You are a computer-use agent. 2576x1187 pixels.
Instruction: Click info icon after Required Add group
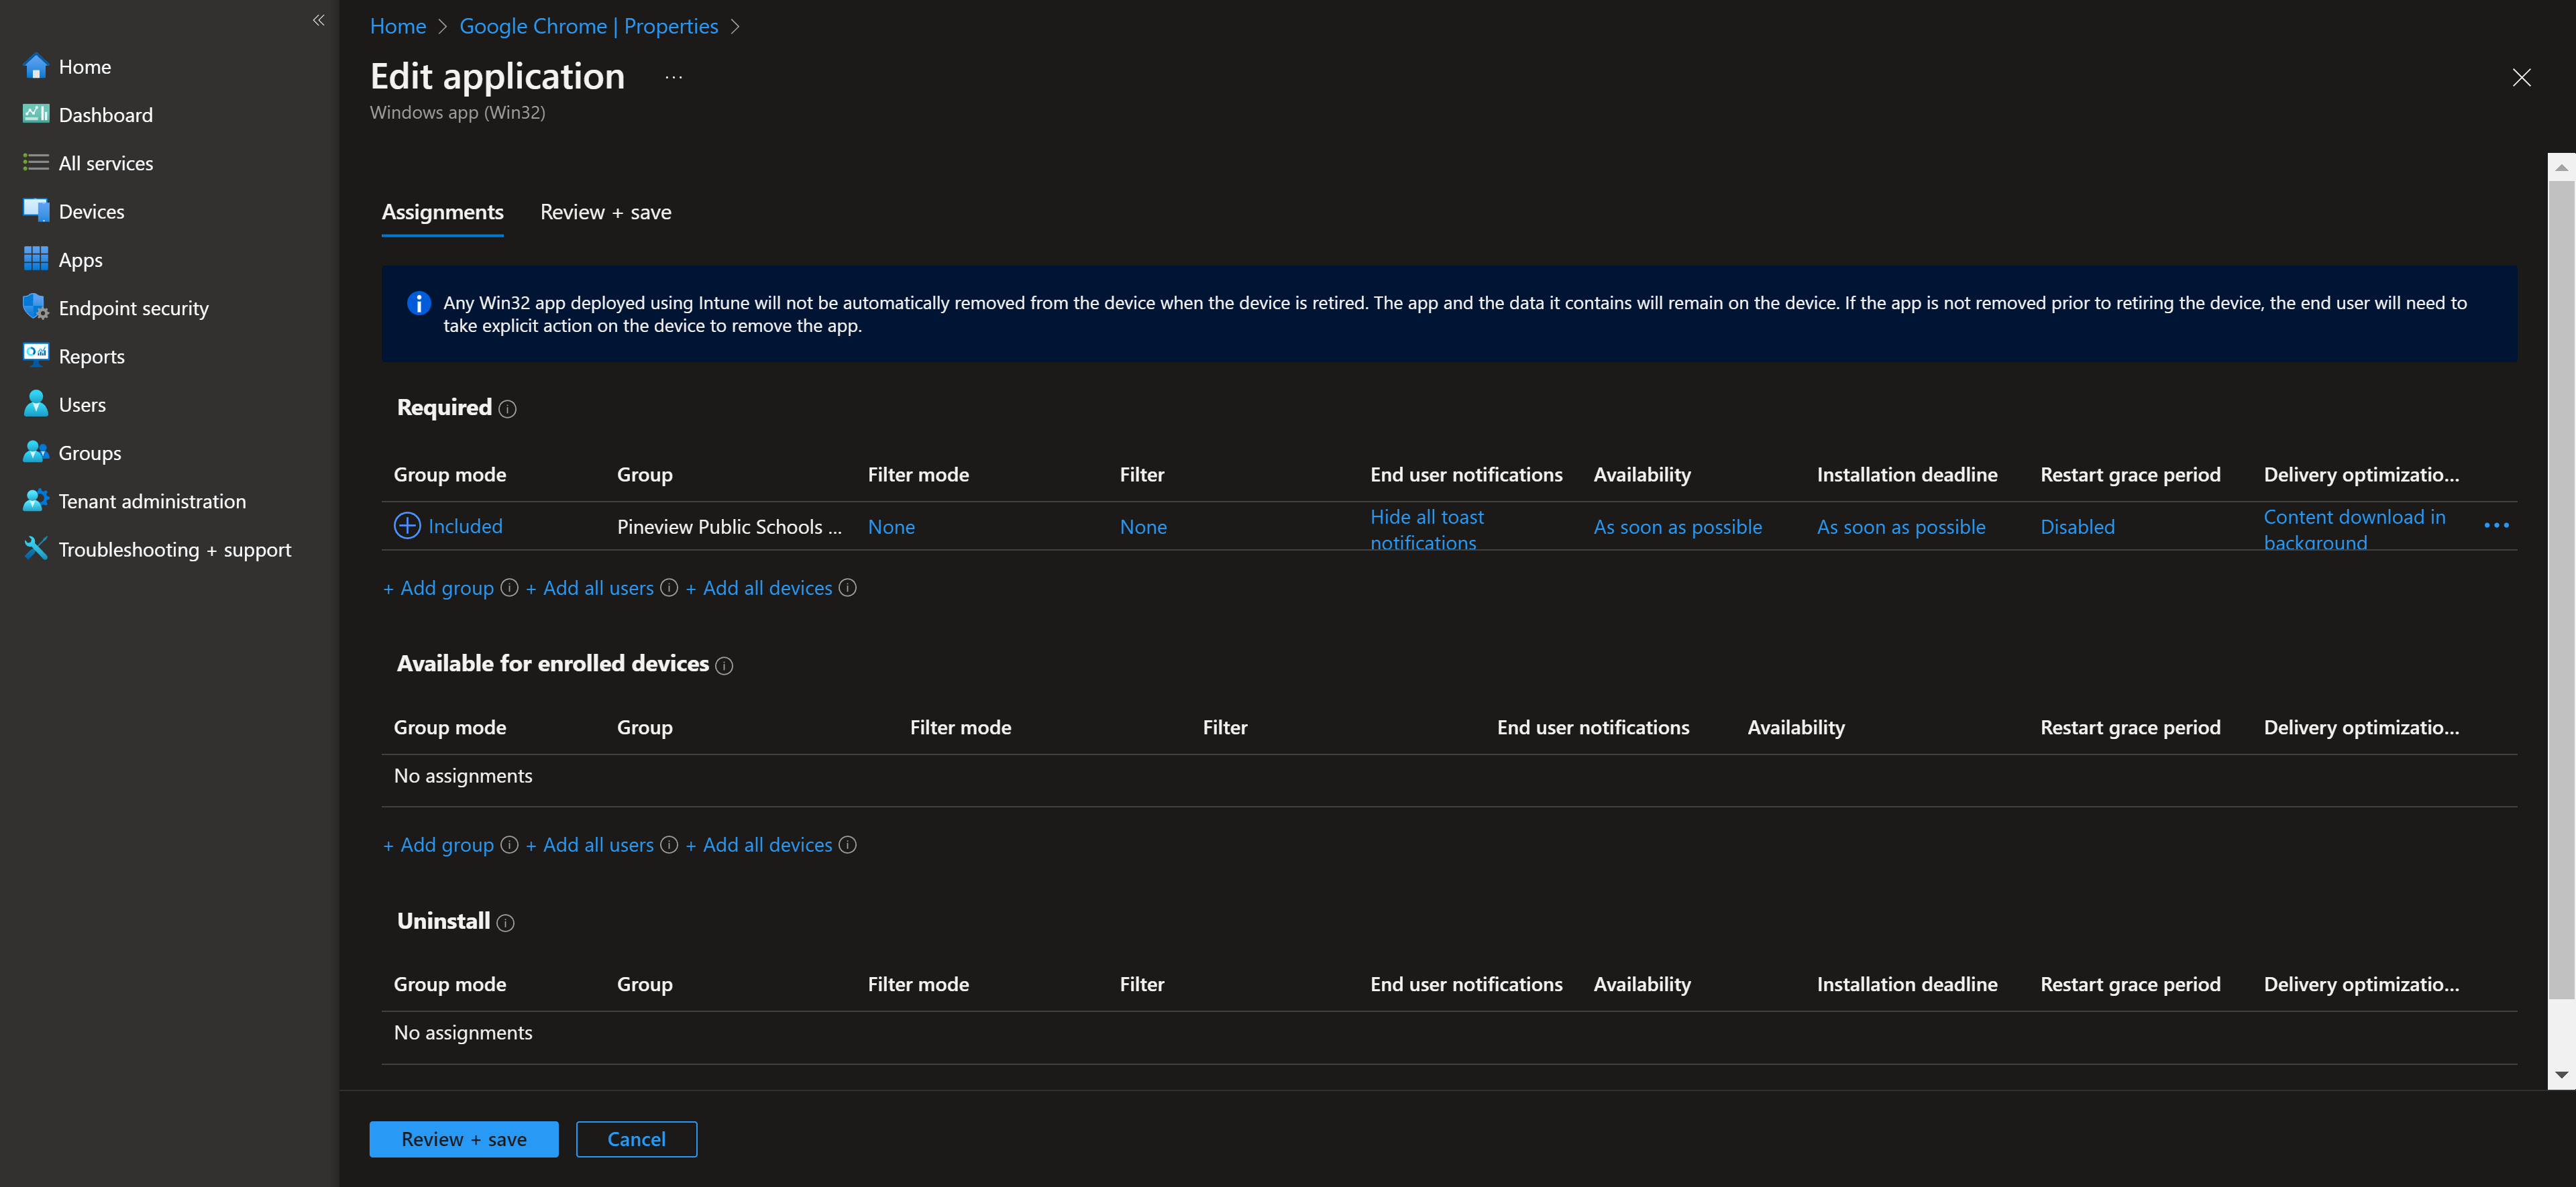[509, 588]
